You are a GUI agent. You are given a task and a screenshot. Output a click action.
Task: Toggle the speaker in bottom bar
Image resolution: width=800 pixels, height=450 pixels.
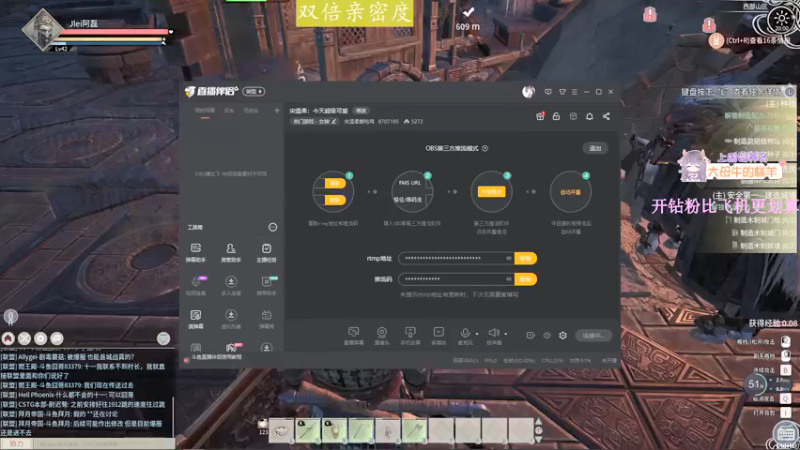[493, 336]
